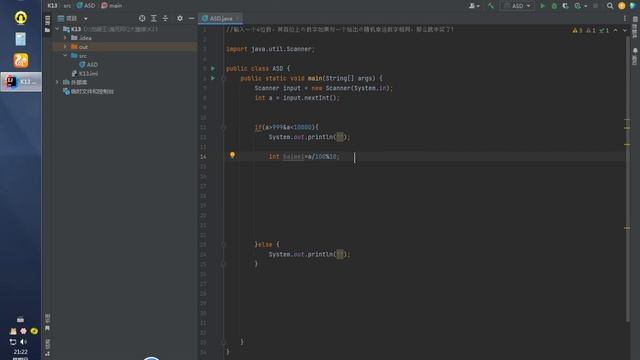
Task: Open notifications bell on right tool strip
Action: [635, 51]
